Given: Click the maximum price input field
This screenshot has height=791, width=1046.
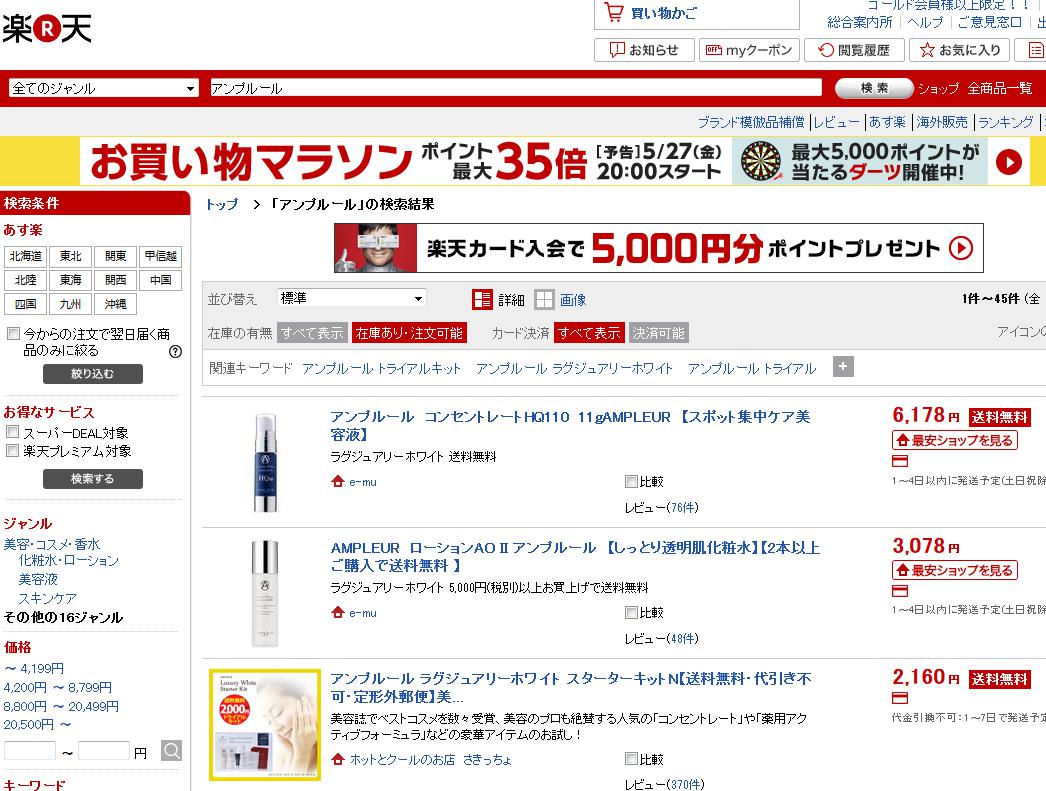Looking at the screenshot, I should pos(104,751).
